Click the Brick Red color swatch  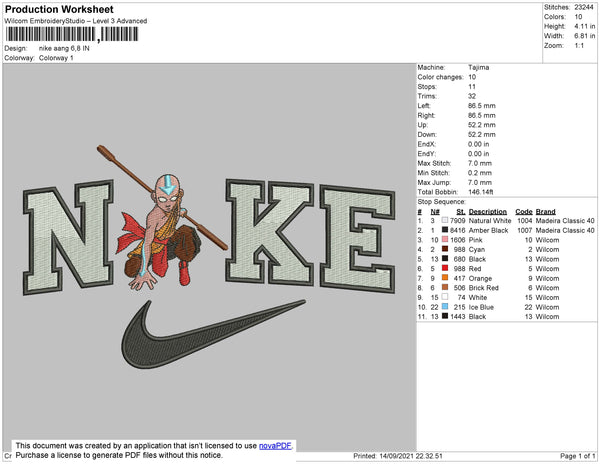pyautogui.click(x=445, y=287)
